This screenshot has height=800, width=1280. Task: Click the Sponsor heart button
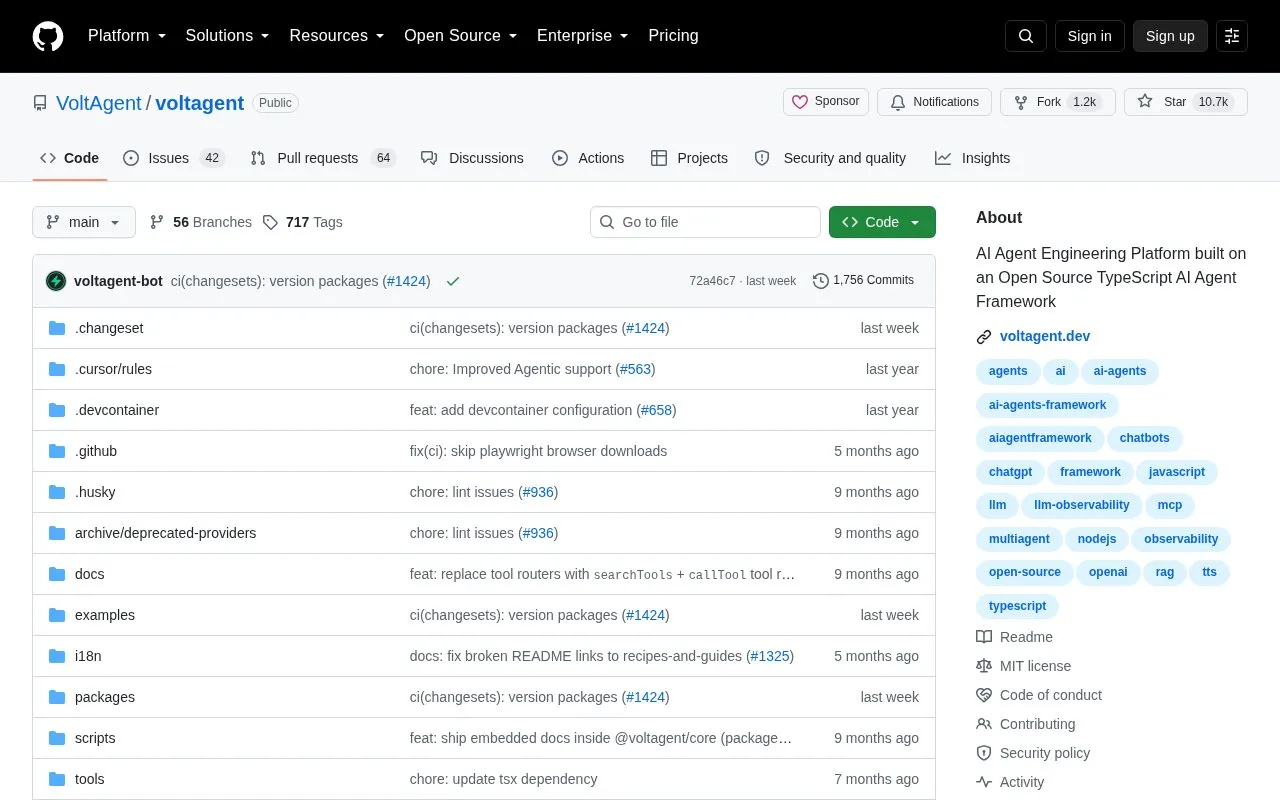coord(826,102)
